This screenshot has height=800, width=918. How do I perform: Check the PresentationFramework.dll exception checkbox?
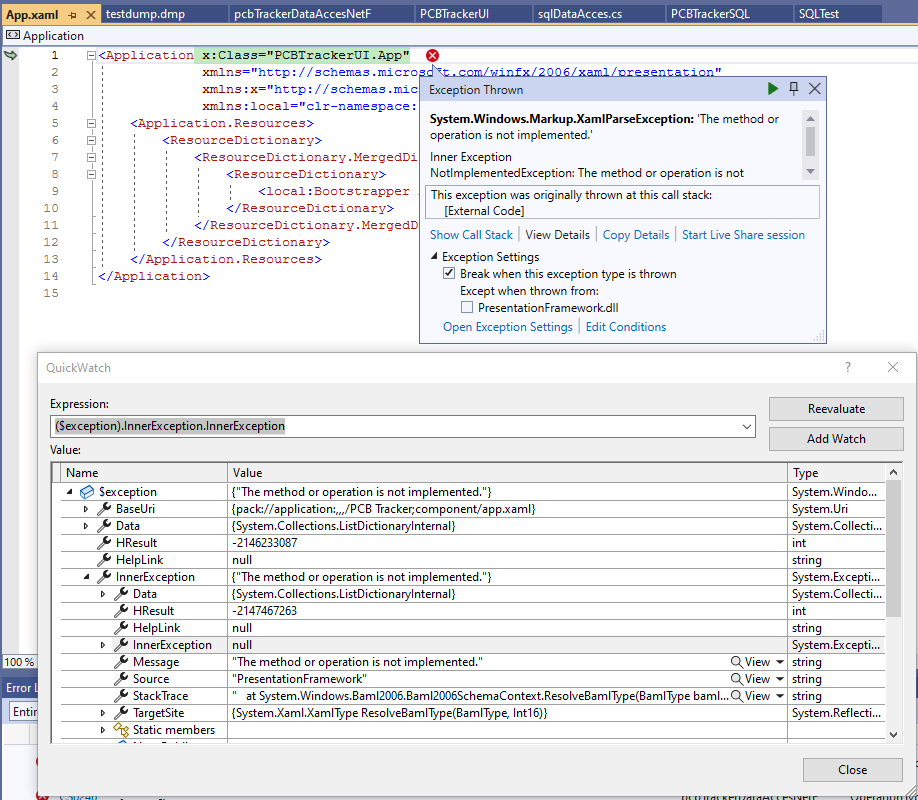tap(467, 308)
